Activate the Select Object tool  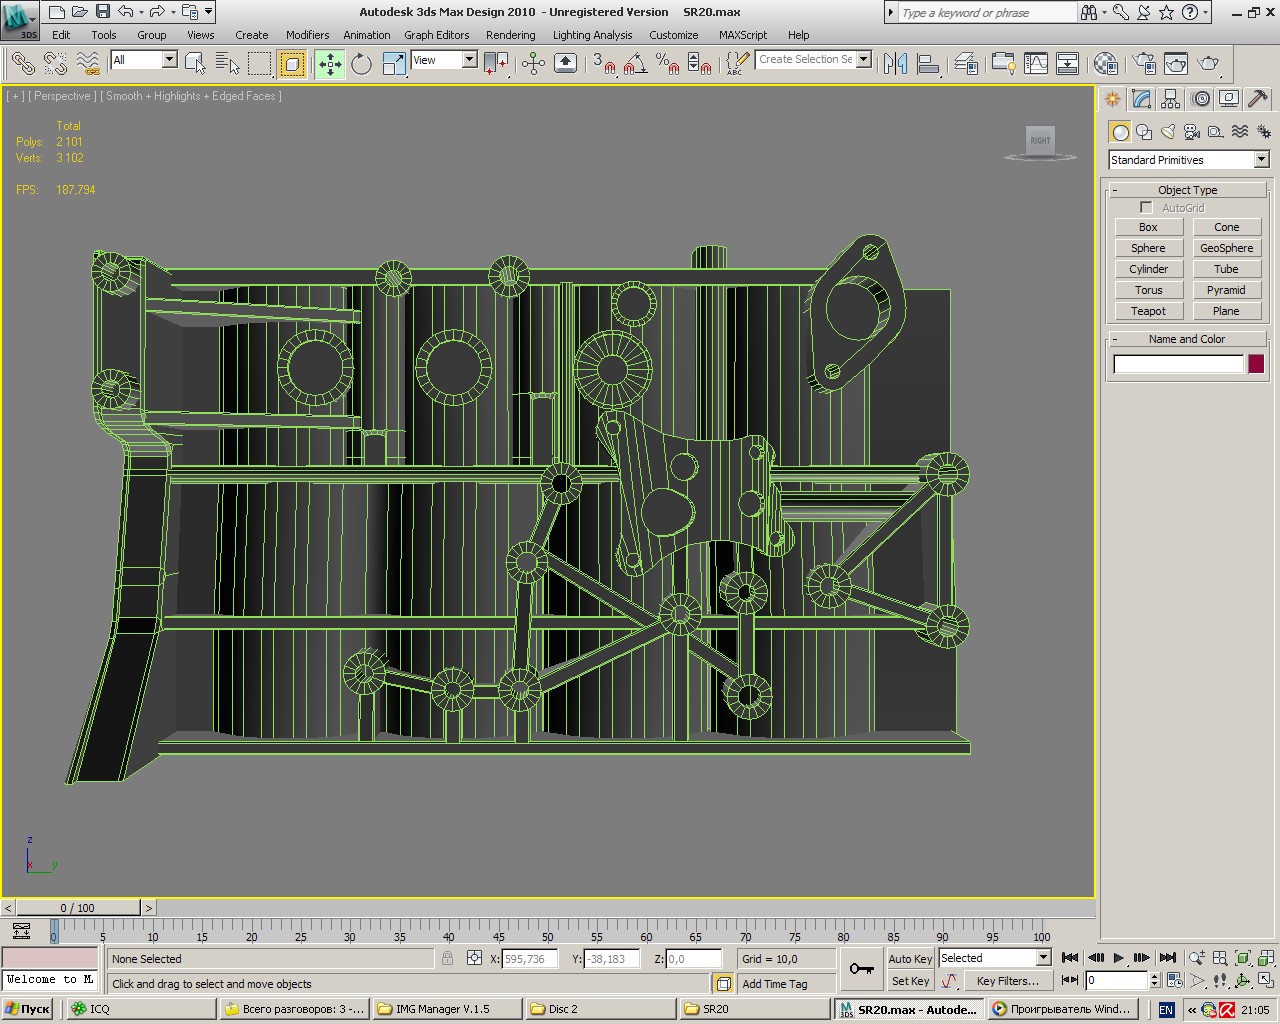click(195, 64)
